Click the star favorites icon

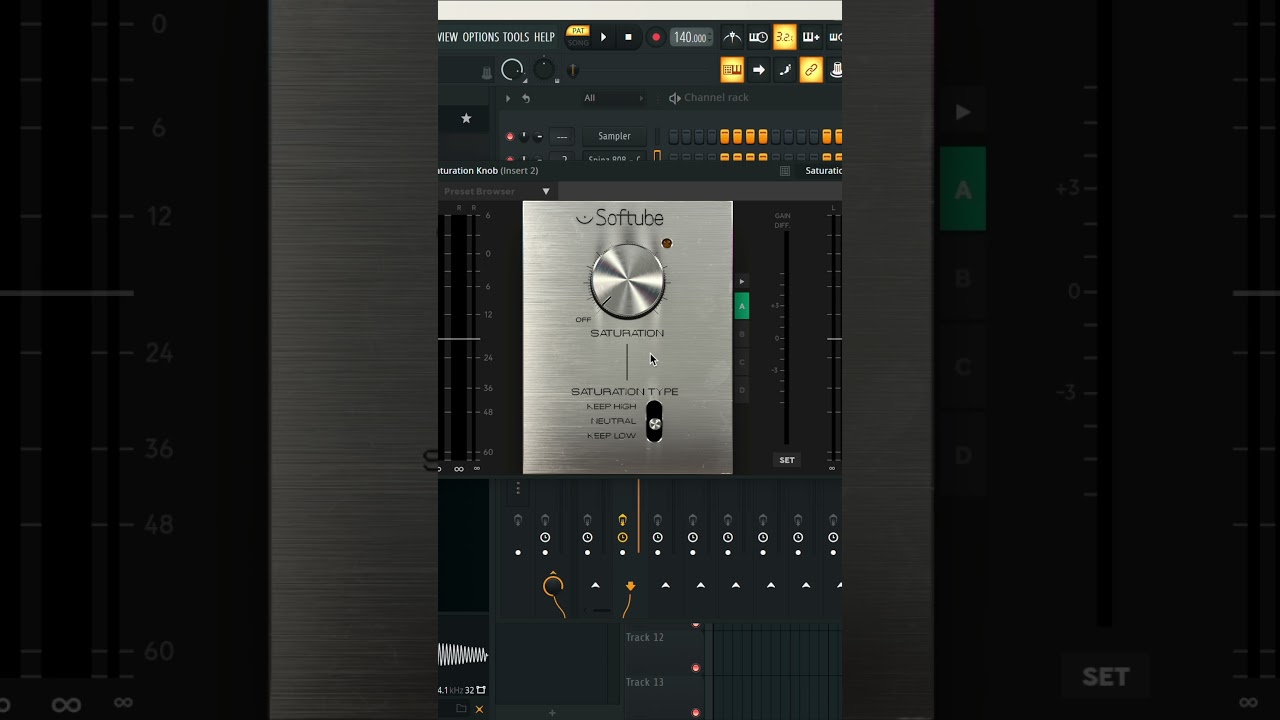(x=466, y=118)
